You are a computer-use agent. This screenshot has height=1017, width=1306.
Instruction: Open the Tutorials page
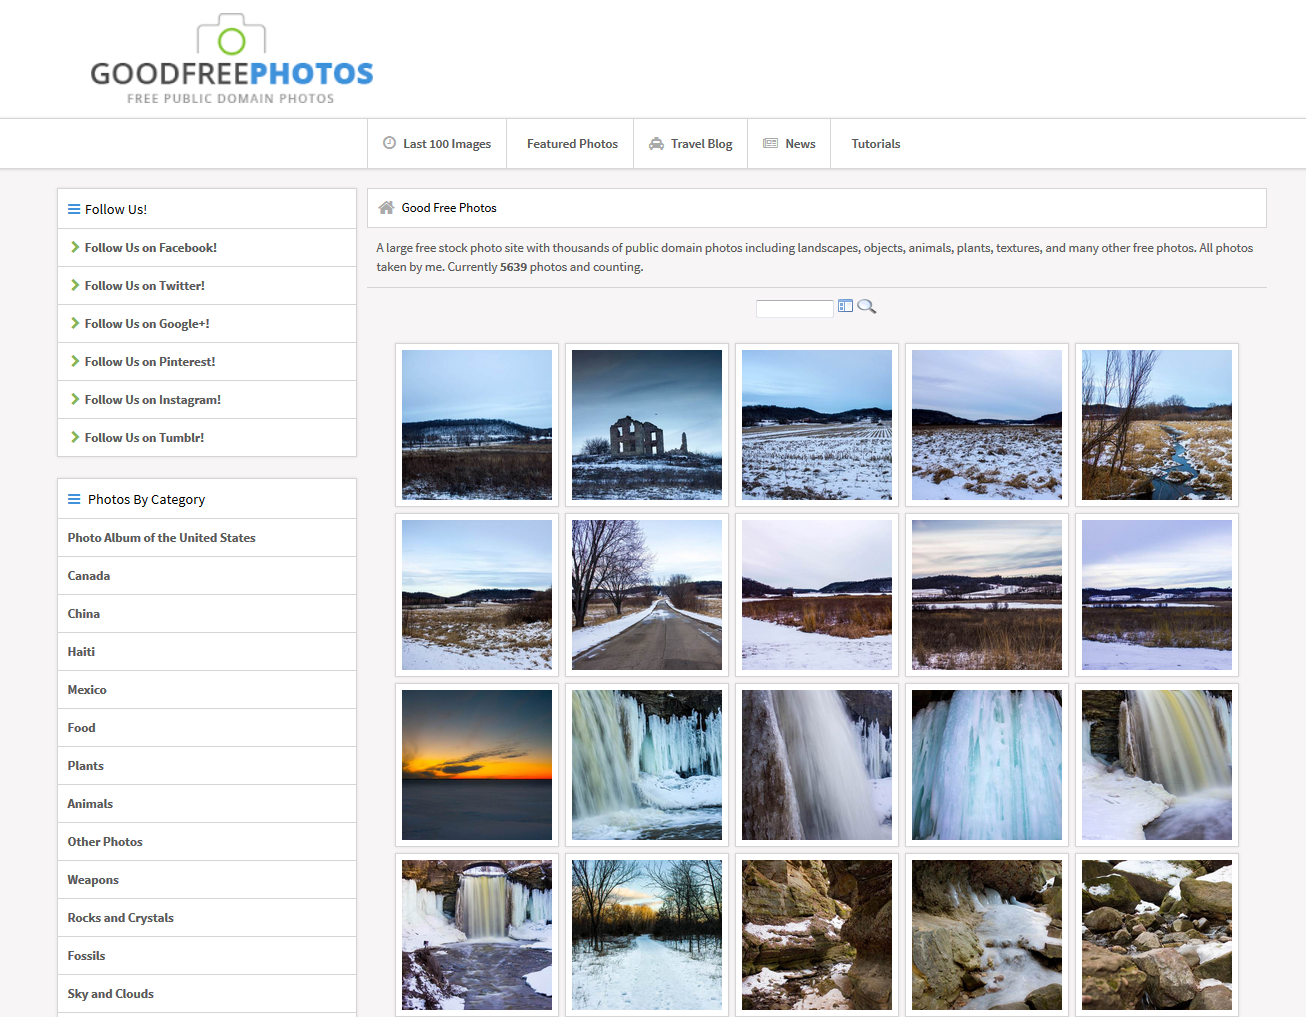point(876,144)
